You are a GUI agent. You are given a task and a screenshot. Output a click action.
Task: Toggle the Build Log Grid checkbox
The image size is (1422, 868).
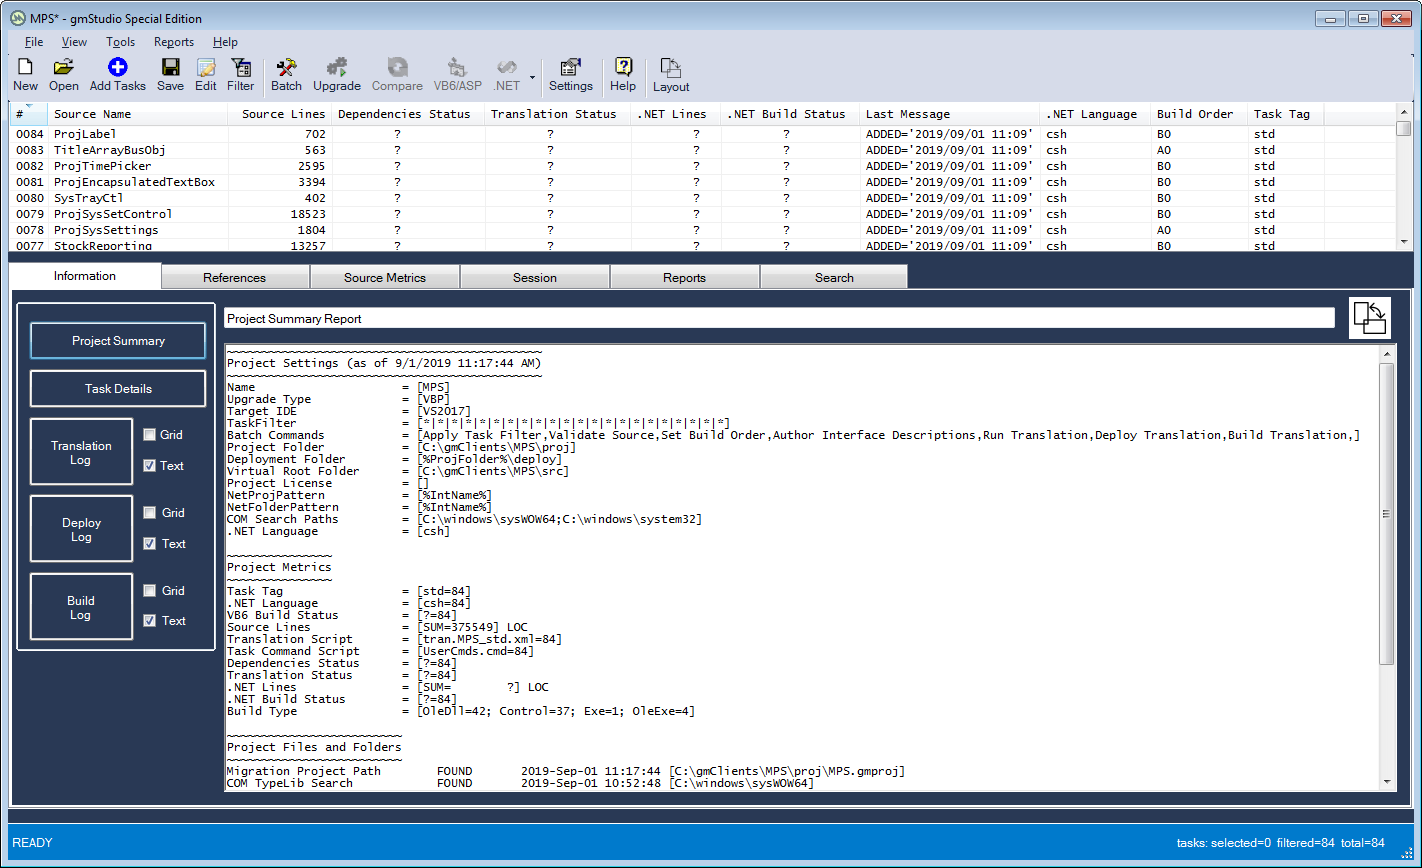point(150,591)
